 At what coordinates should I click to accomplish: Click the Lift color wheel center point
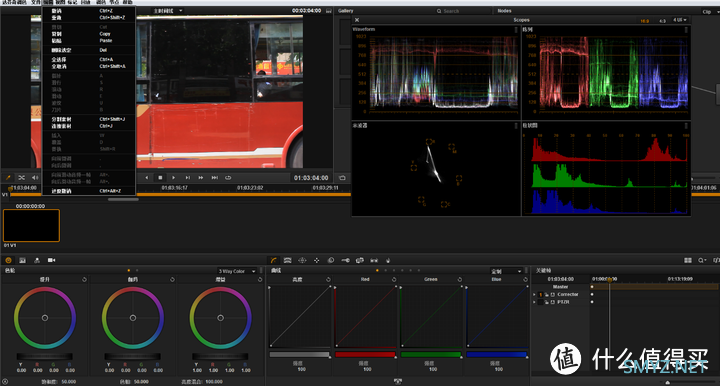tap(45, 318)
